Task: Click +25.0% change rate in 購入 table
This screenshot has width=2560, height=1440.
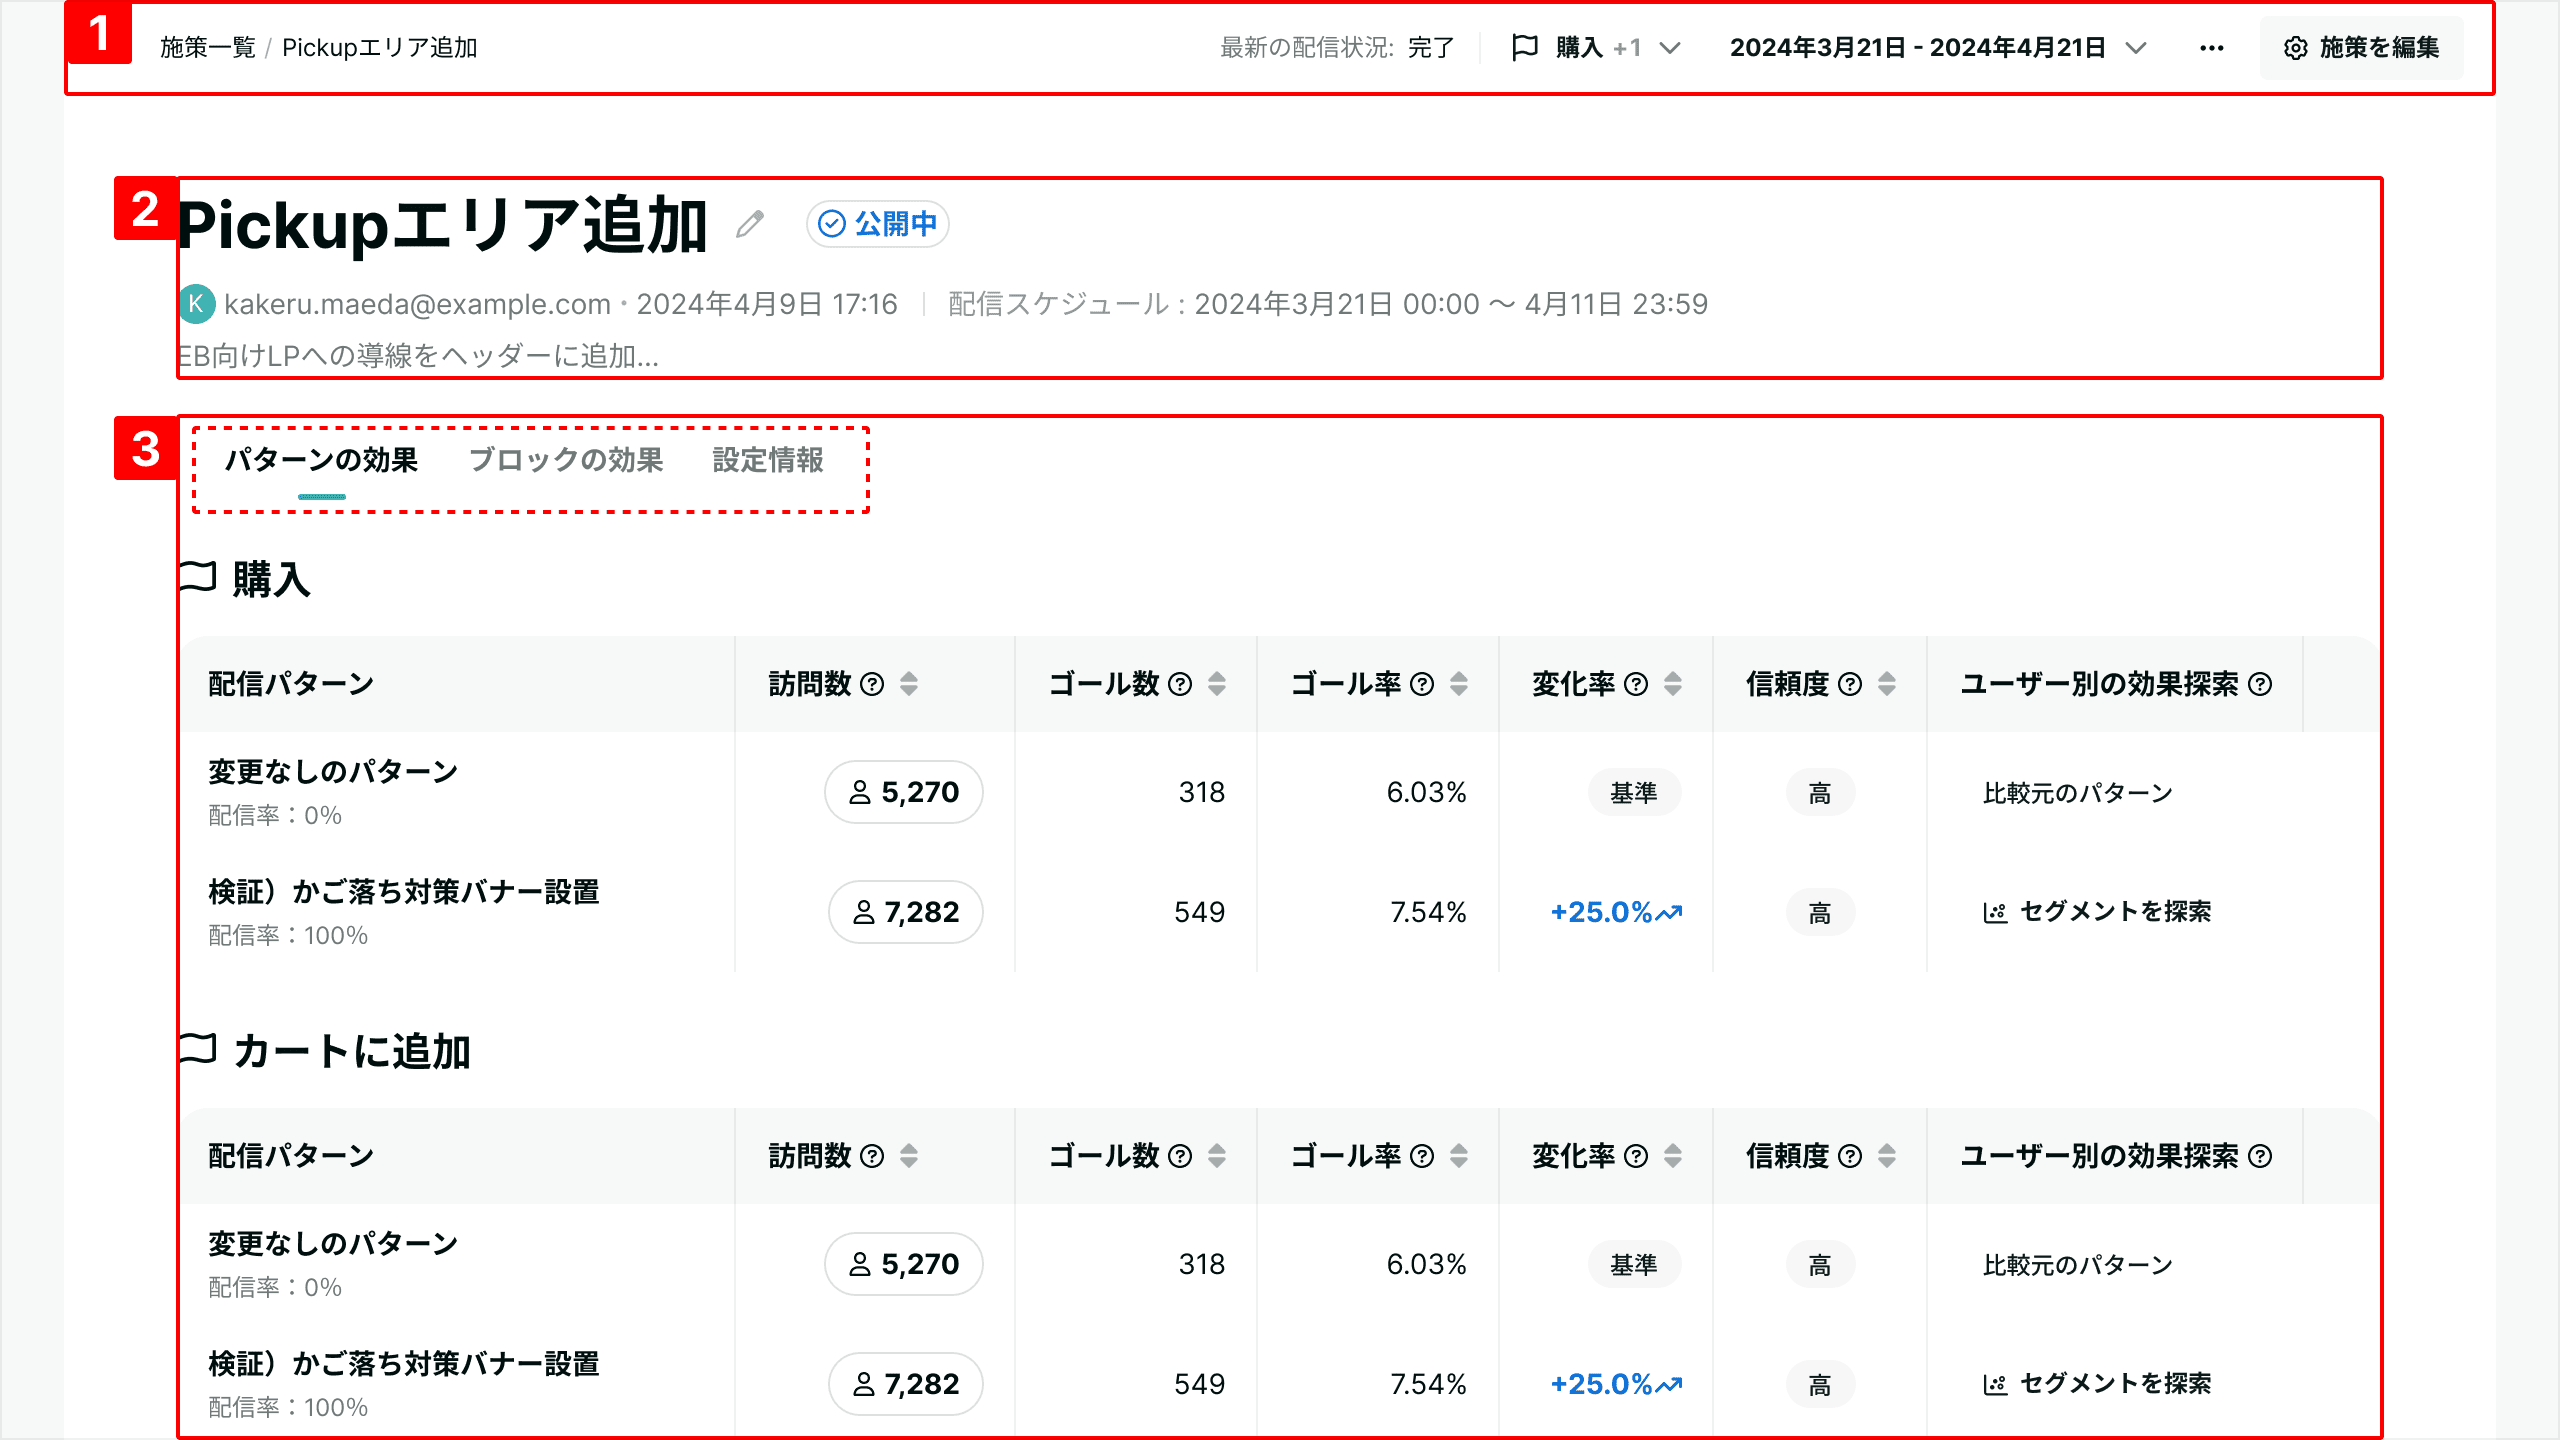Action: point(1616,912)
